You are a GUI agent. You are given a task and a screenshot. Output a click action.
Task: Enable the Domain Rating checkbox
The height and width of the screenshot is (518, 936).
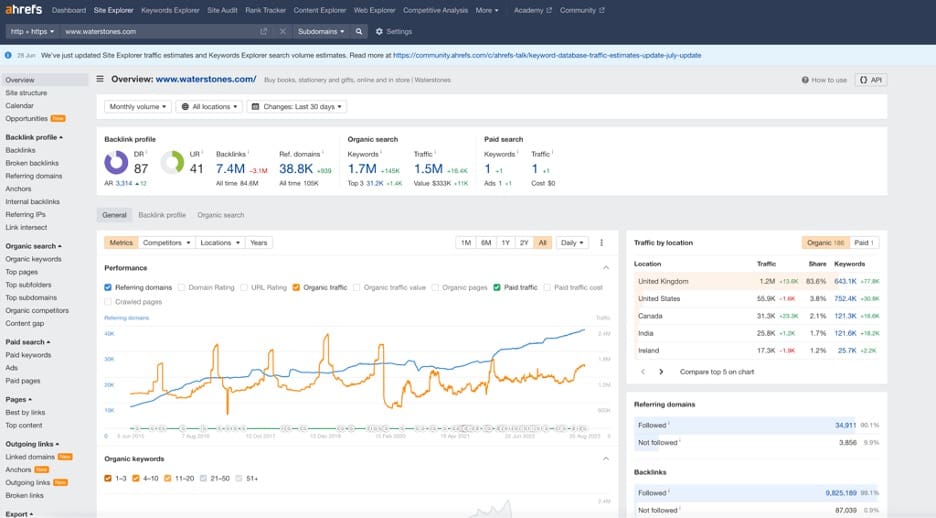(182, 287)
